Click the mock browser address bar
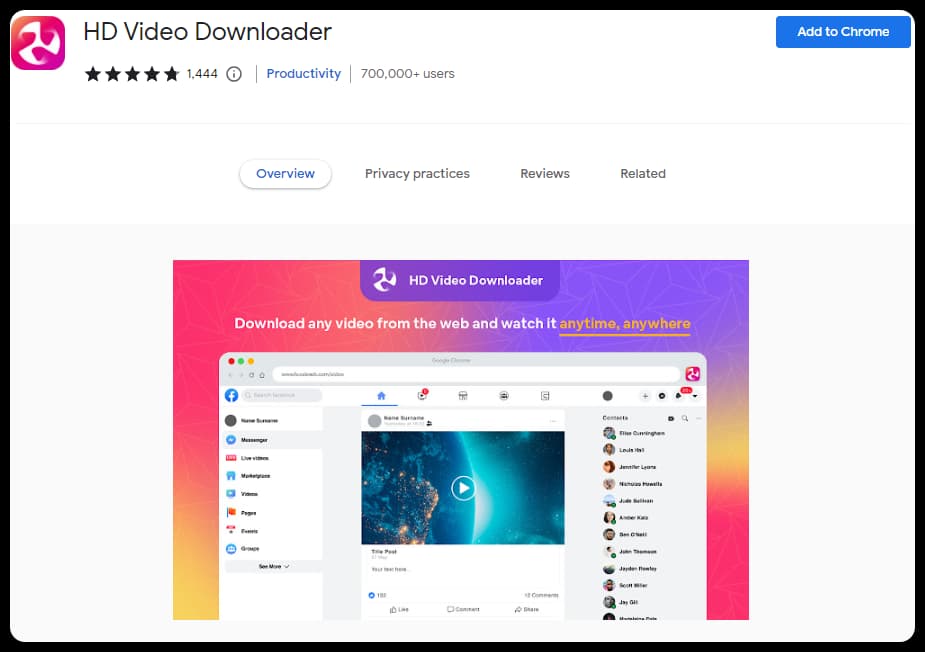This screenshot has width=925, height=652. 476,374
